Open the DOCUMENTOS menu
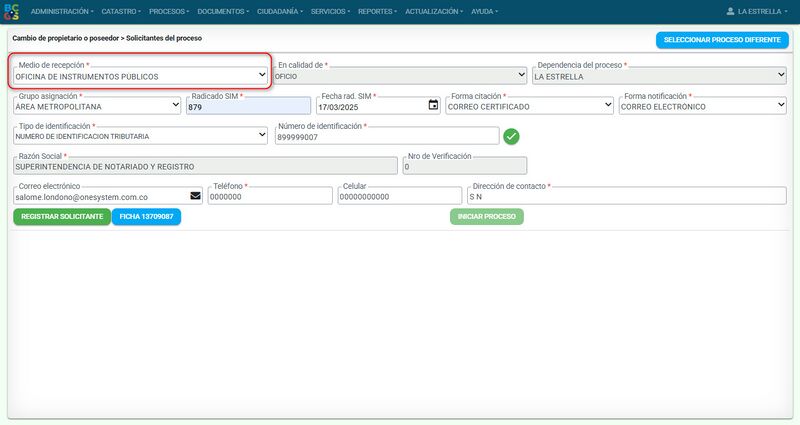This screenshot has width=800, height=425. (x=223, y=11)
